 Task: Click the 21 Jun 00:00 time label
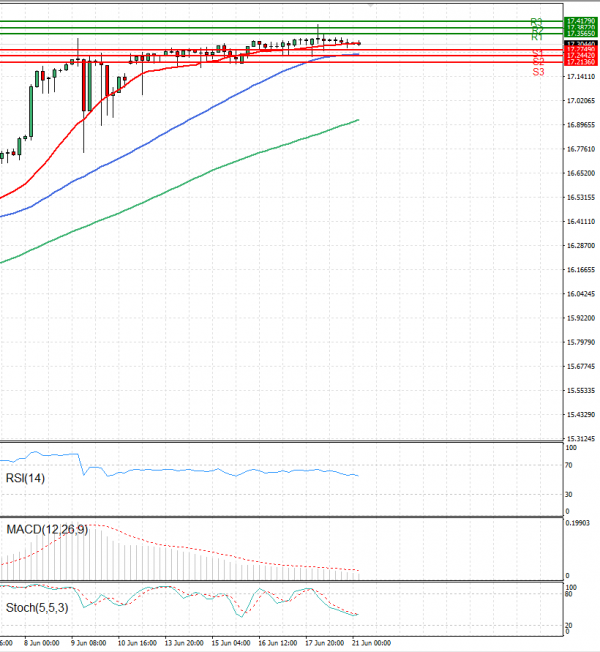(372, 643)
